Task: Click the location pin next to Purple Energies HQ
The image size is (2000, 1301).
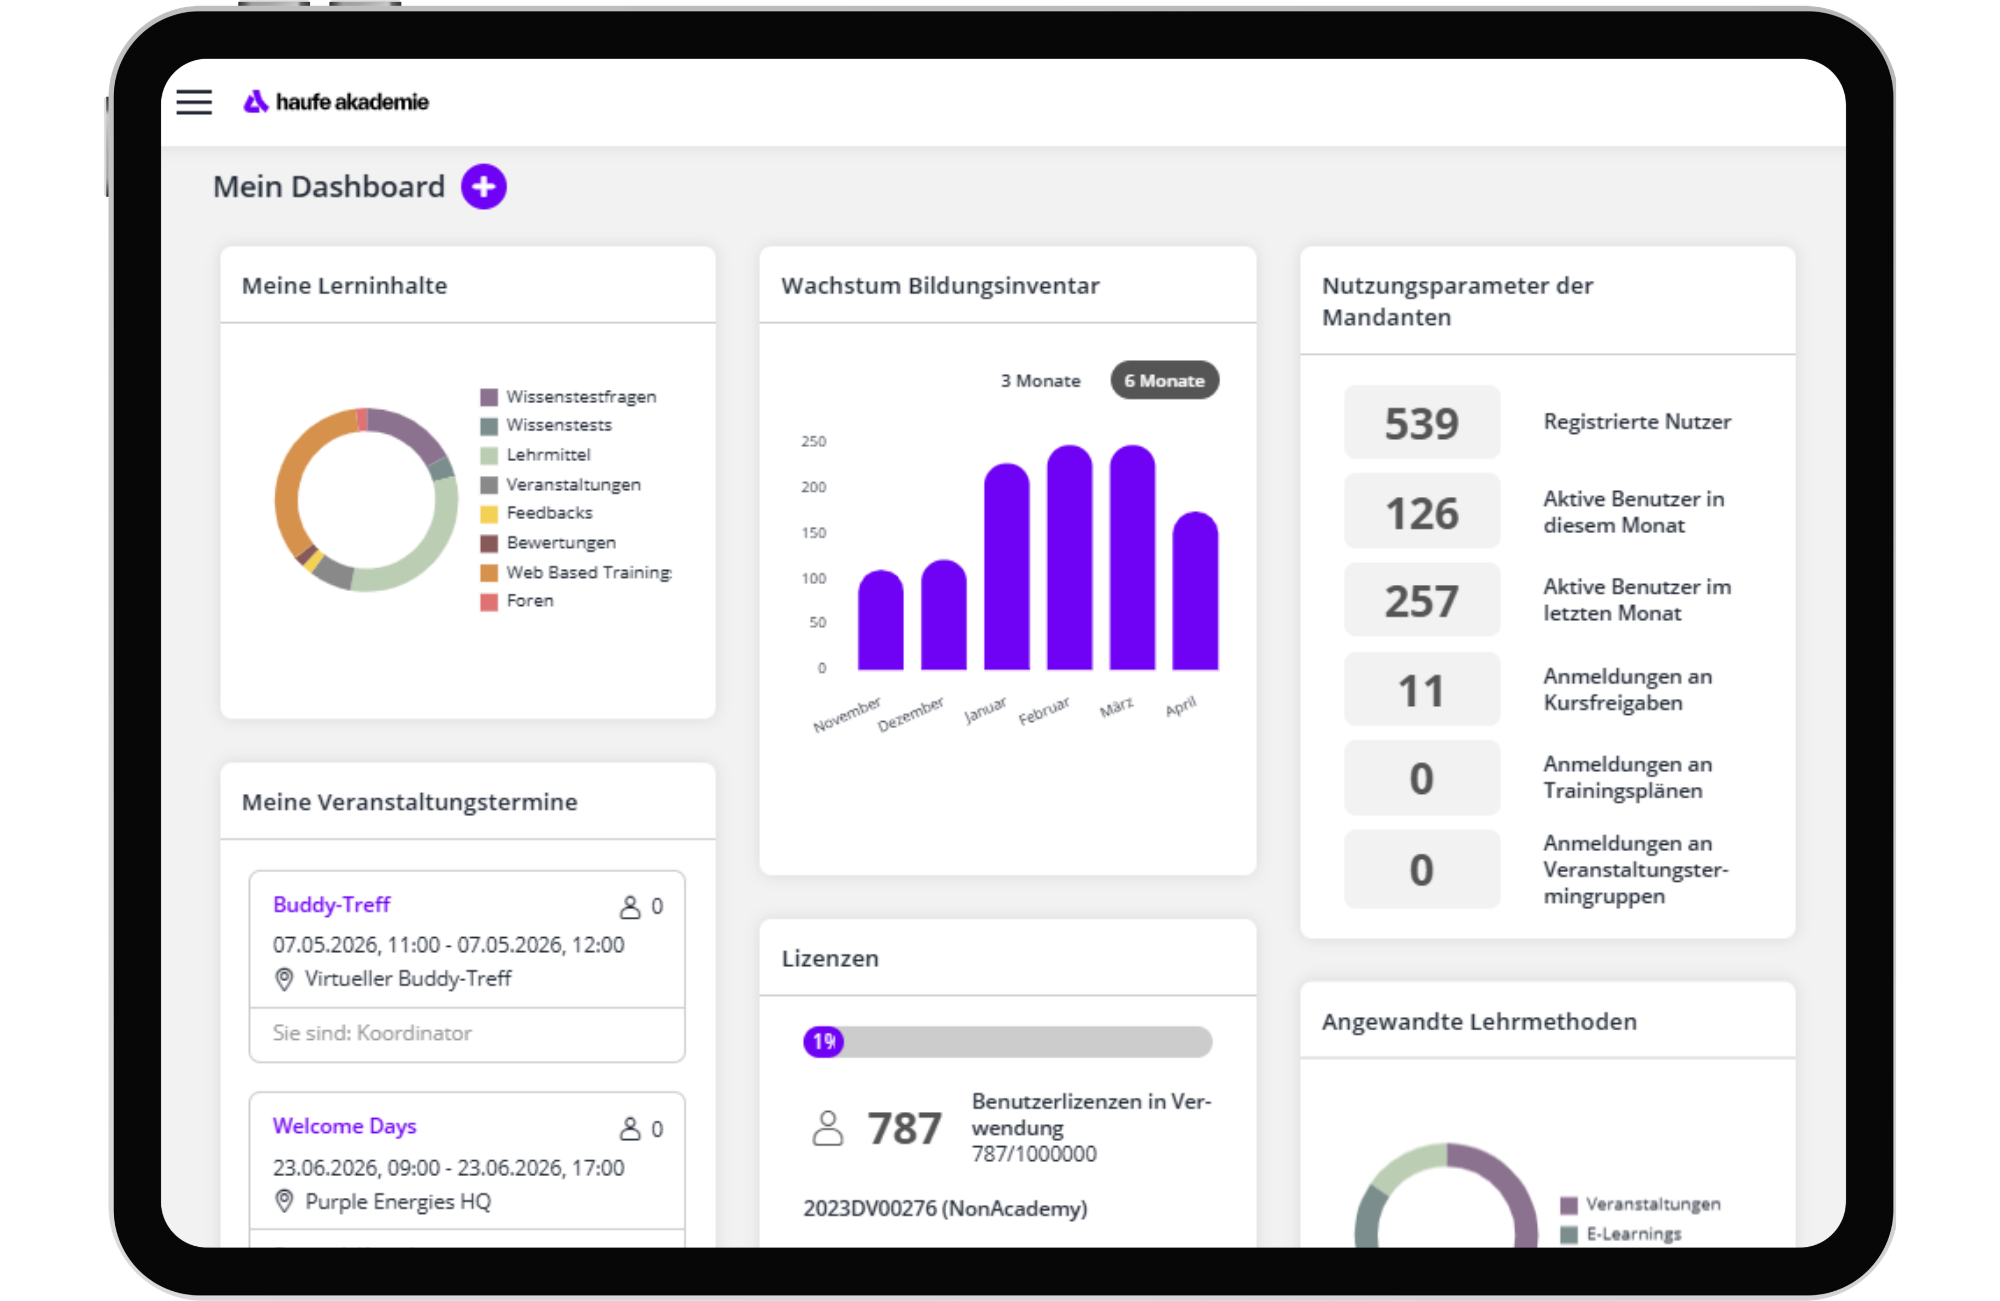Action: [284, 1201]
